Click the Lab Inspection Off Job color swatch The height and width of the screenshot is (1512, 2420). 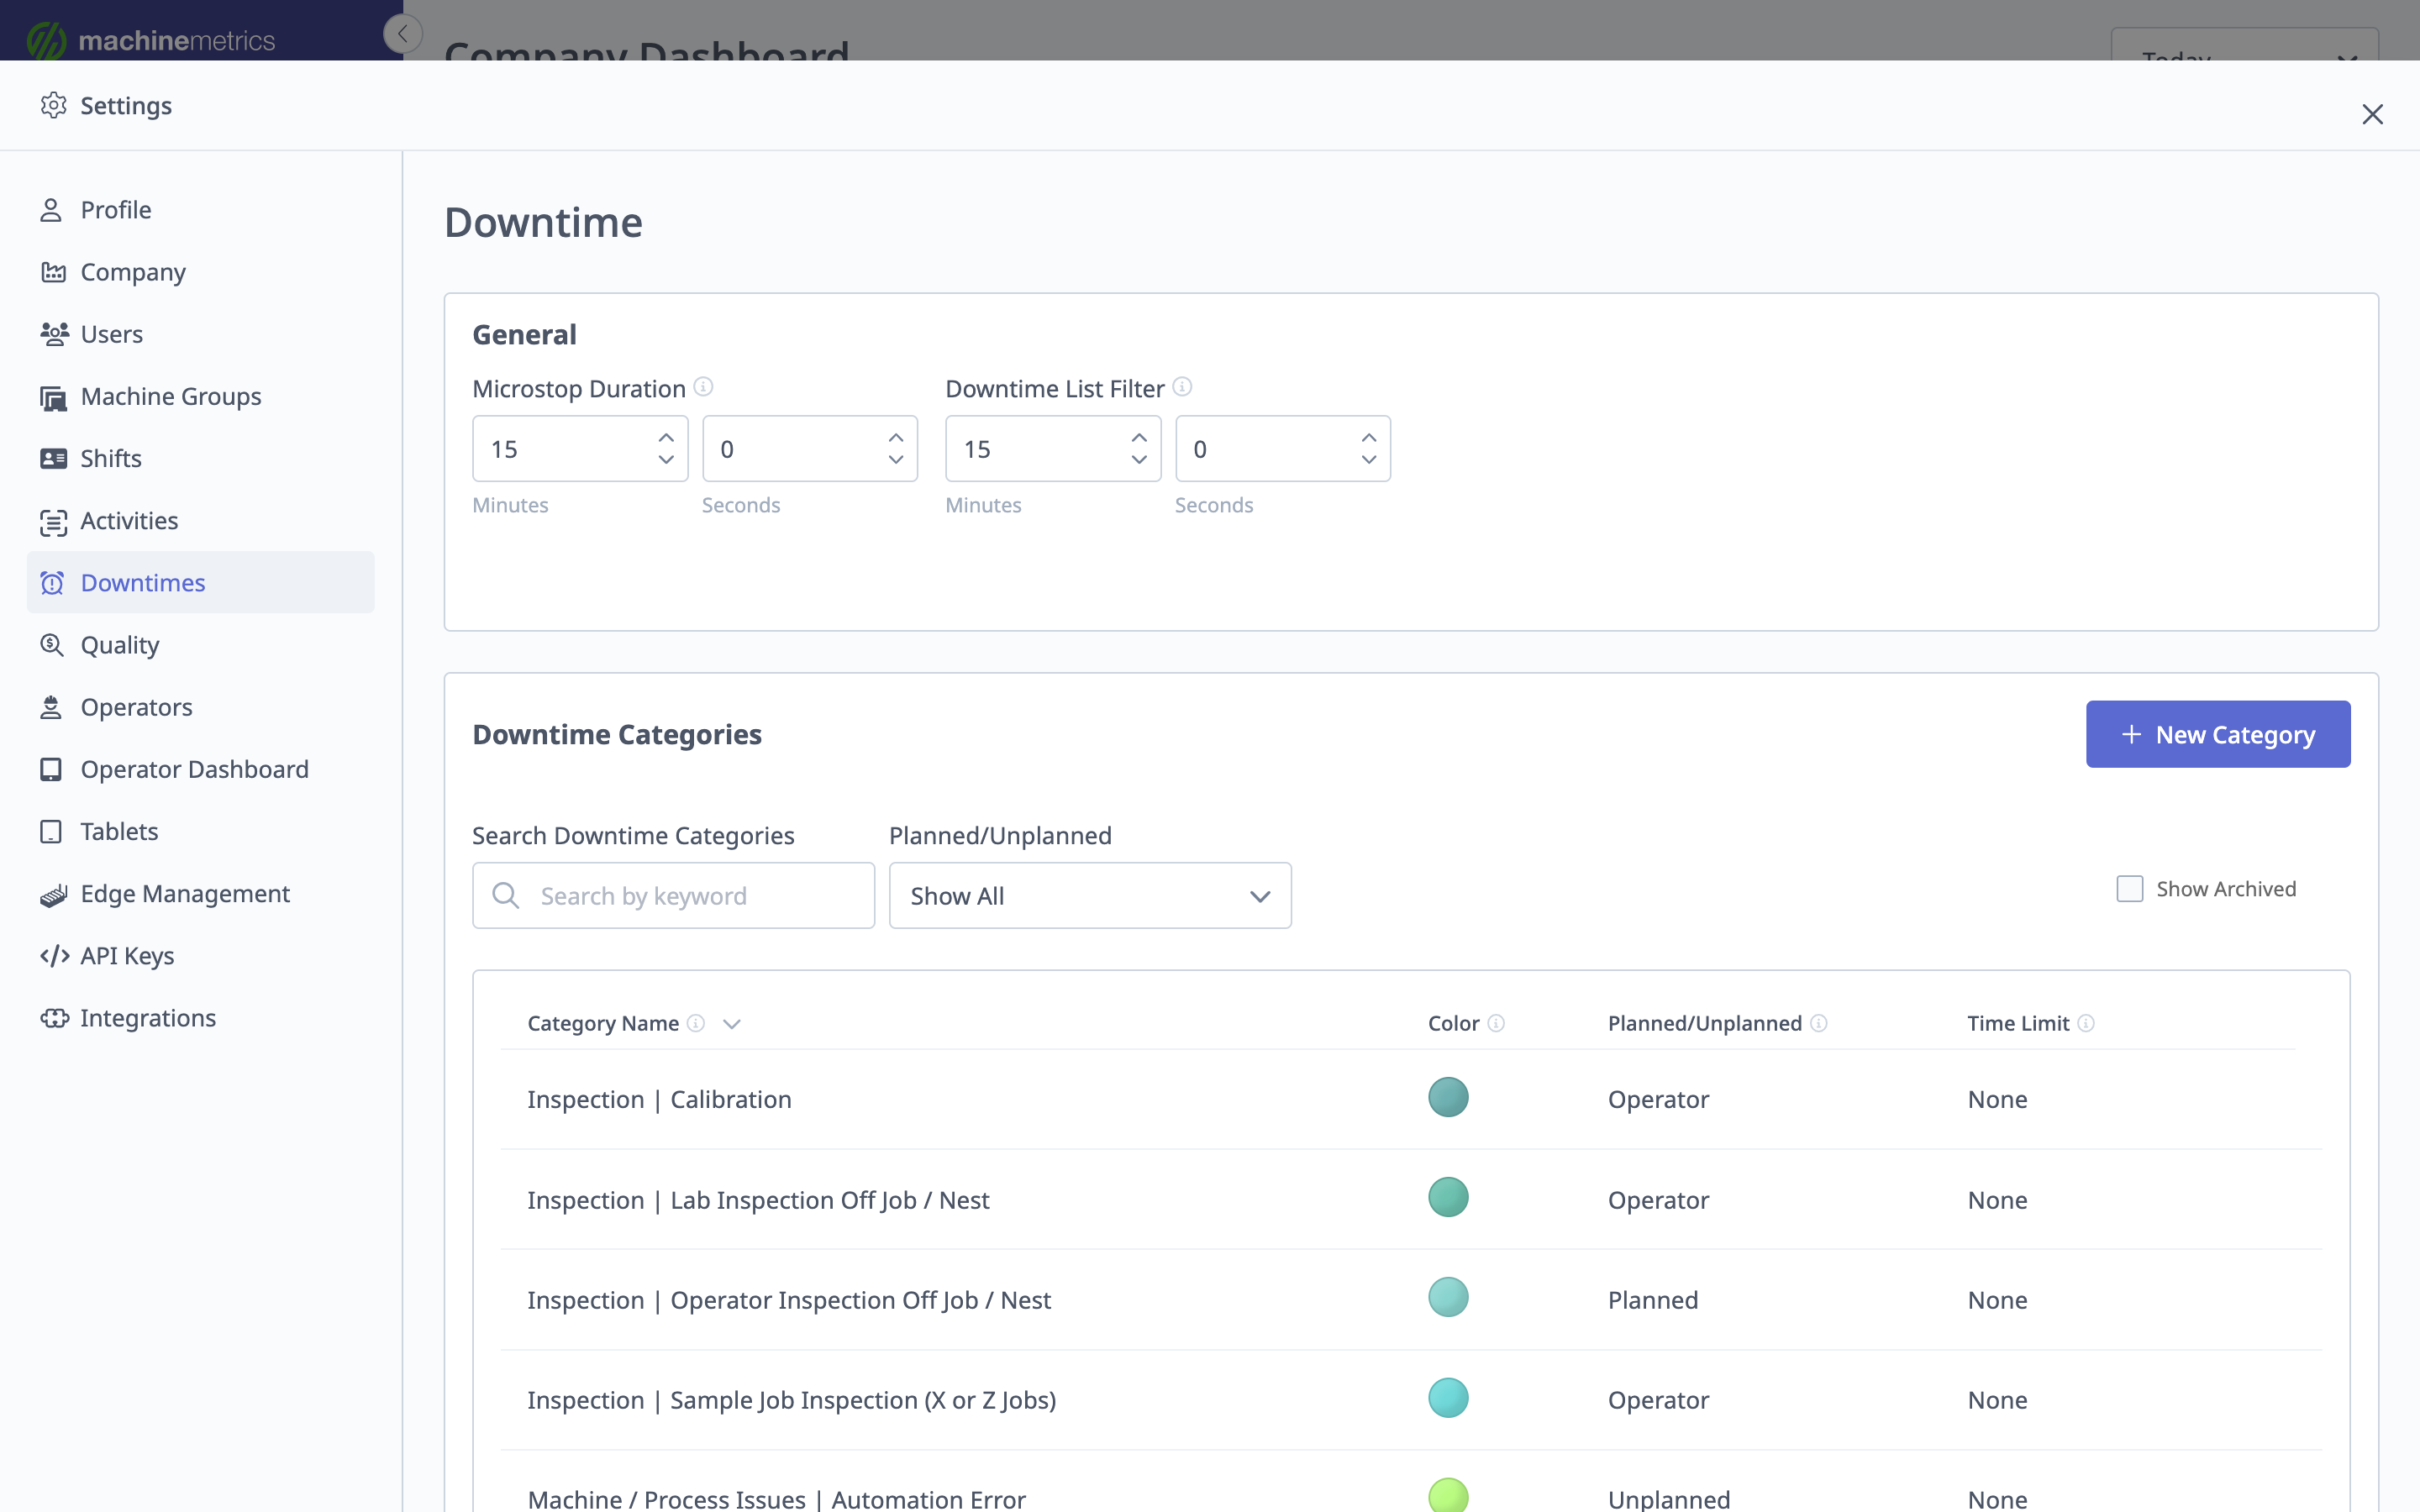[1448, 1197]
